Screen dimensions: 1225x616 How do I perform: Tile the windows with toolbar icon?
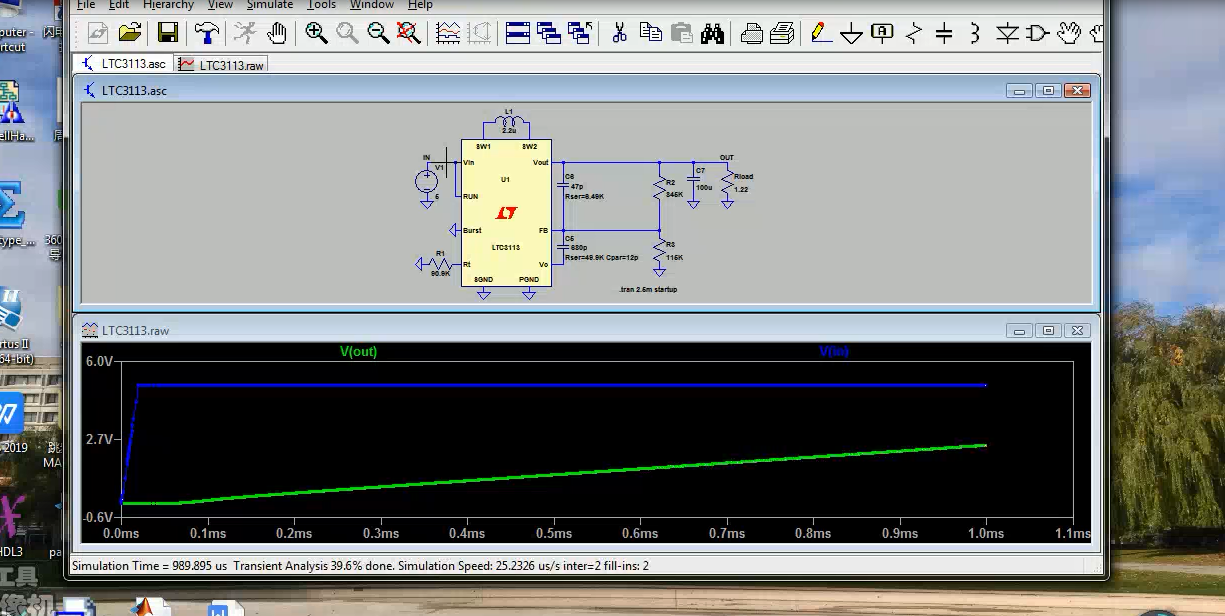tap(517, 33)
